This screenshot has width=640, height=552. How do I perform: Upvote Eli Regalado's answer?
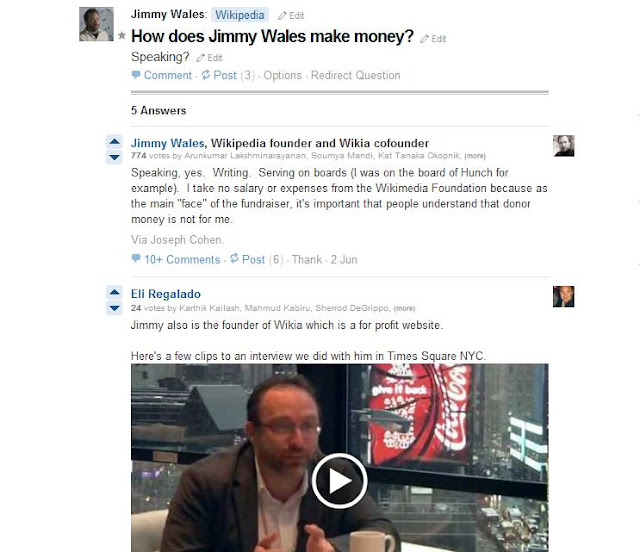[x=114, y=292]
